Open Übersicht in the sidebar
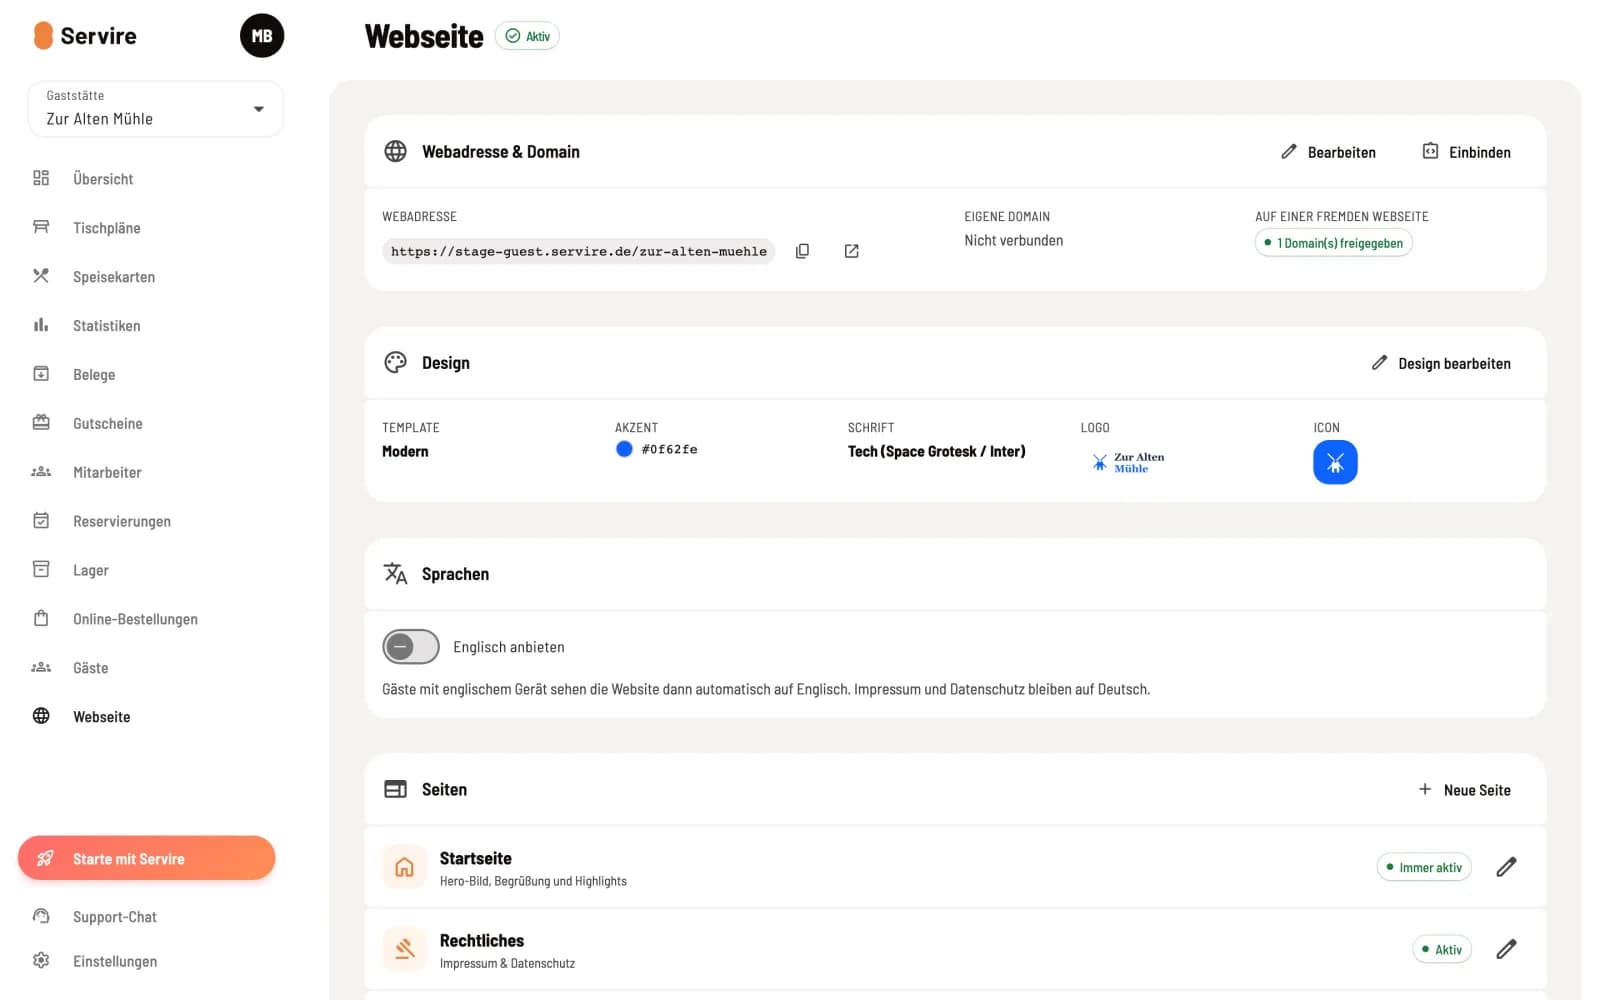 click(x=103, y=179)
